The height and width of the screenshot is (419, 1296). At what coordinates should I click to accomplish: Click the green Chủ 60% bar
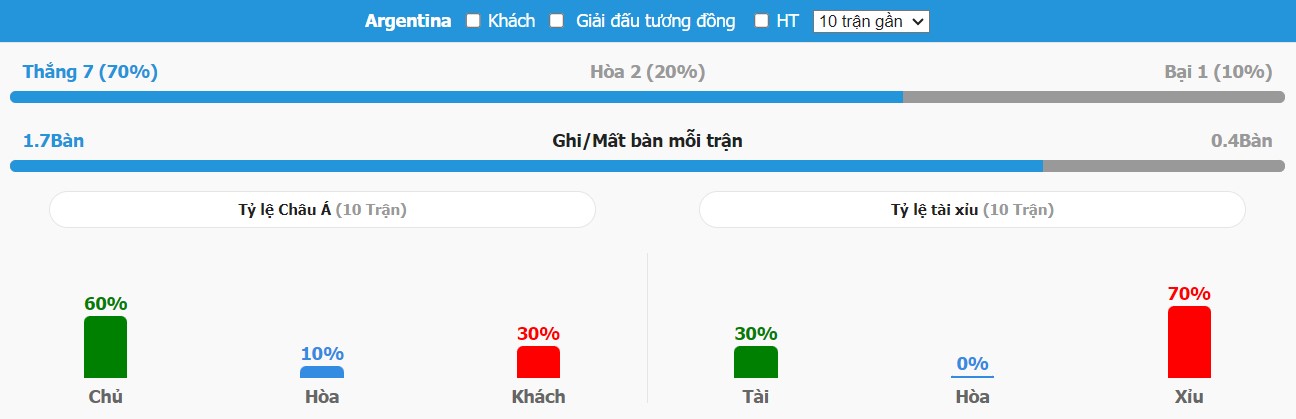105,347
